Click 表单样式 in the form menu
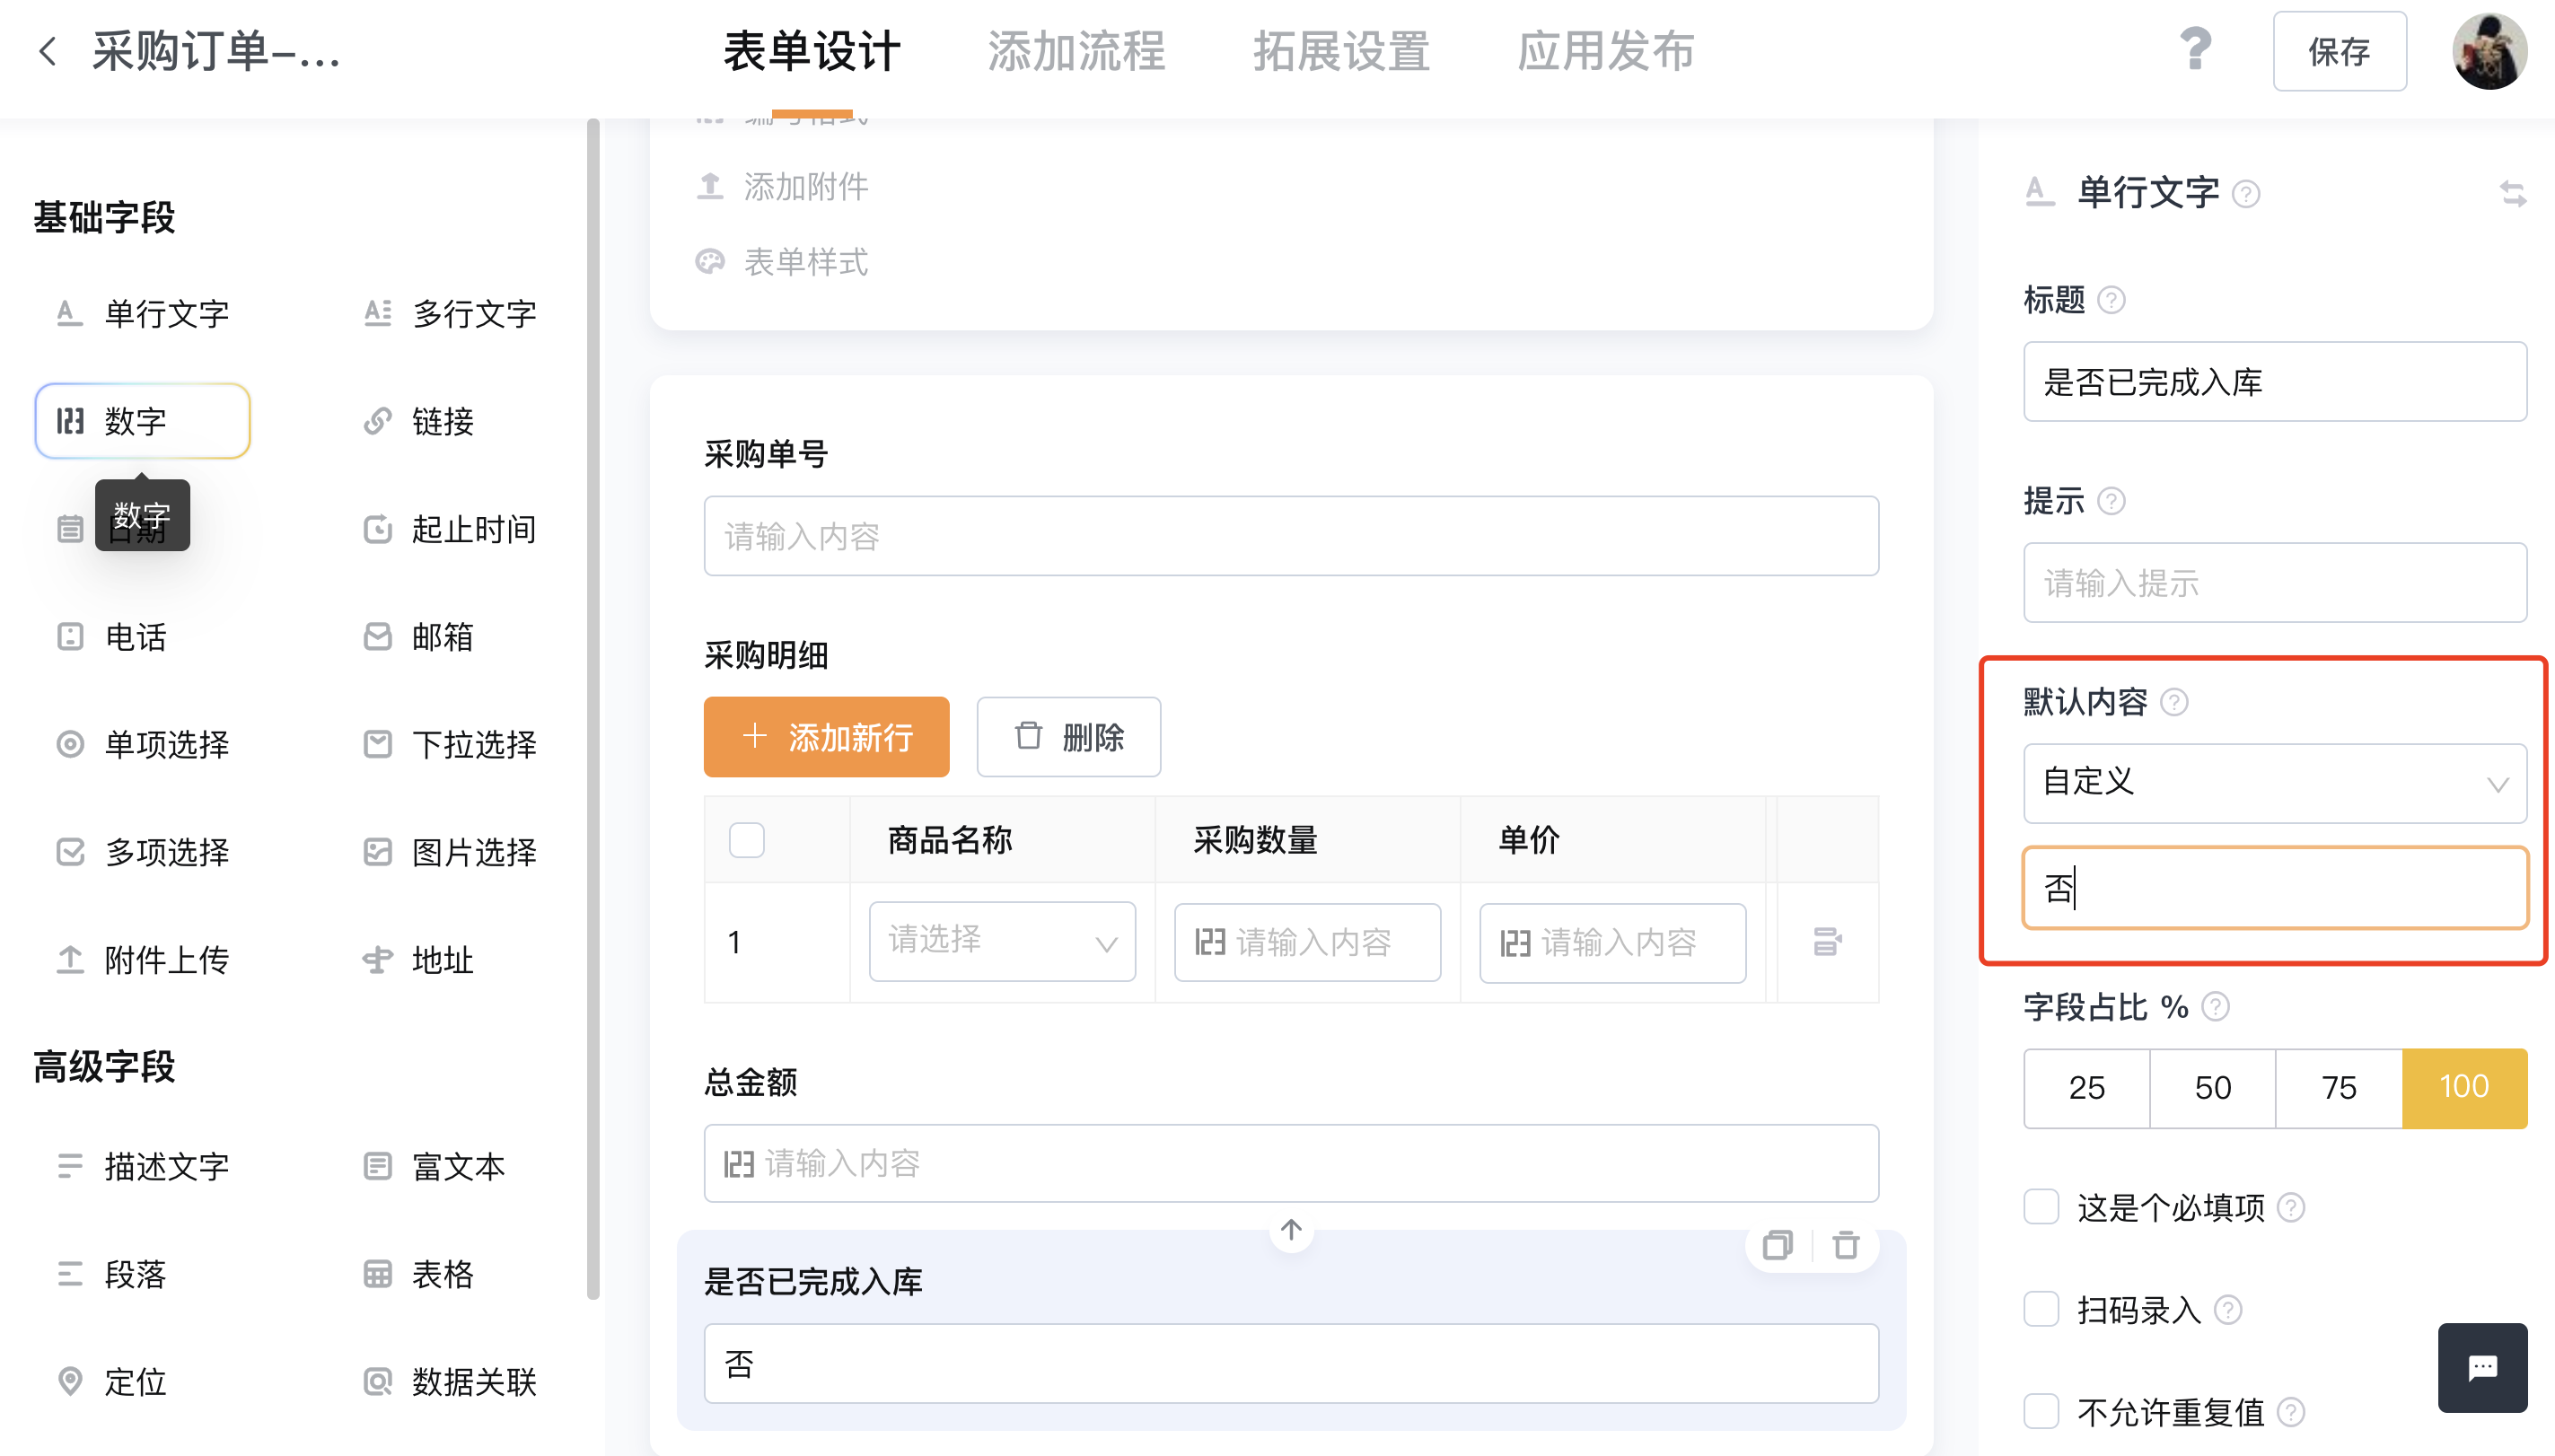Screen dimensions: 2555x1456 point(782,262)
